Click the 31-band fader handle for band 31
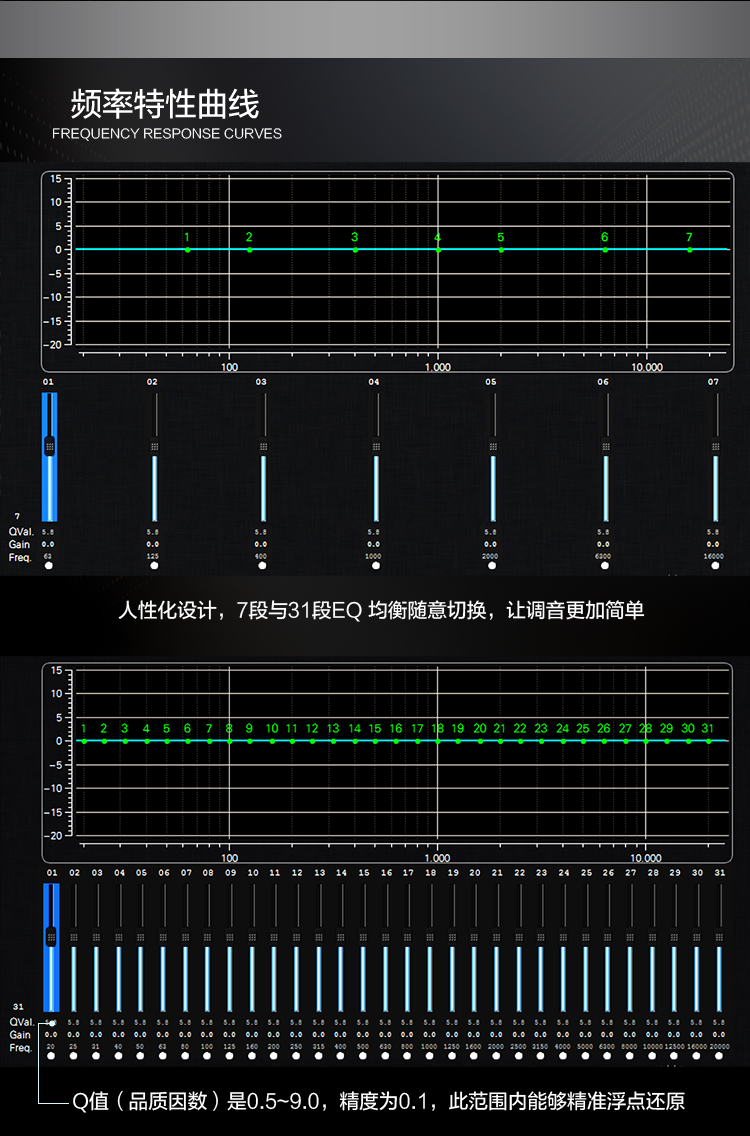Screen dimensions: 750x1136 [x=718, y=937]
